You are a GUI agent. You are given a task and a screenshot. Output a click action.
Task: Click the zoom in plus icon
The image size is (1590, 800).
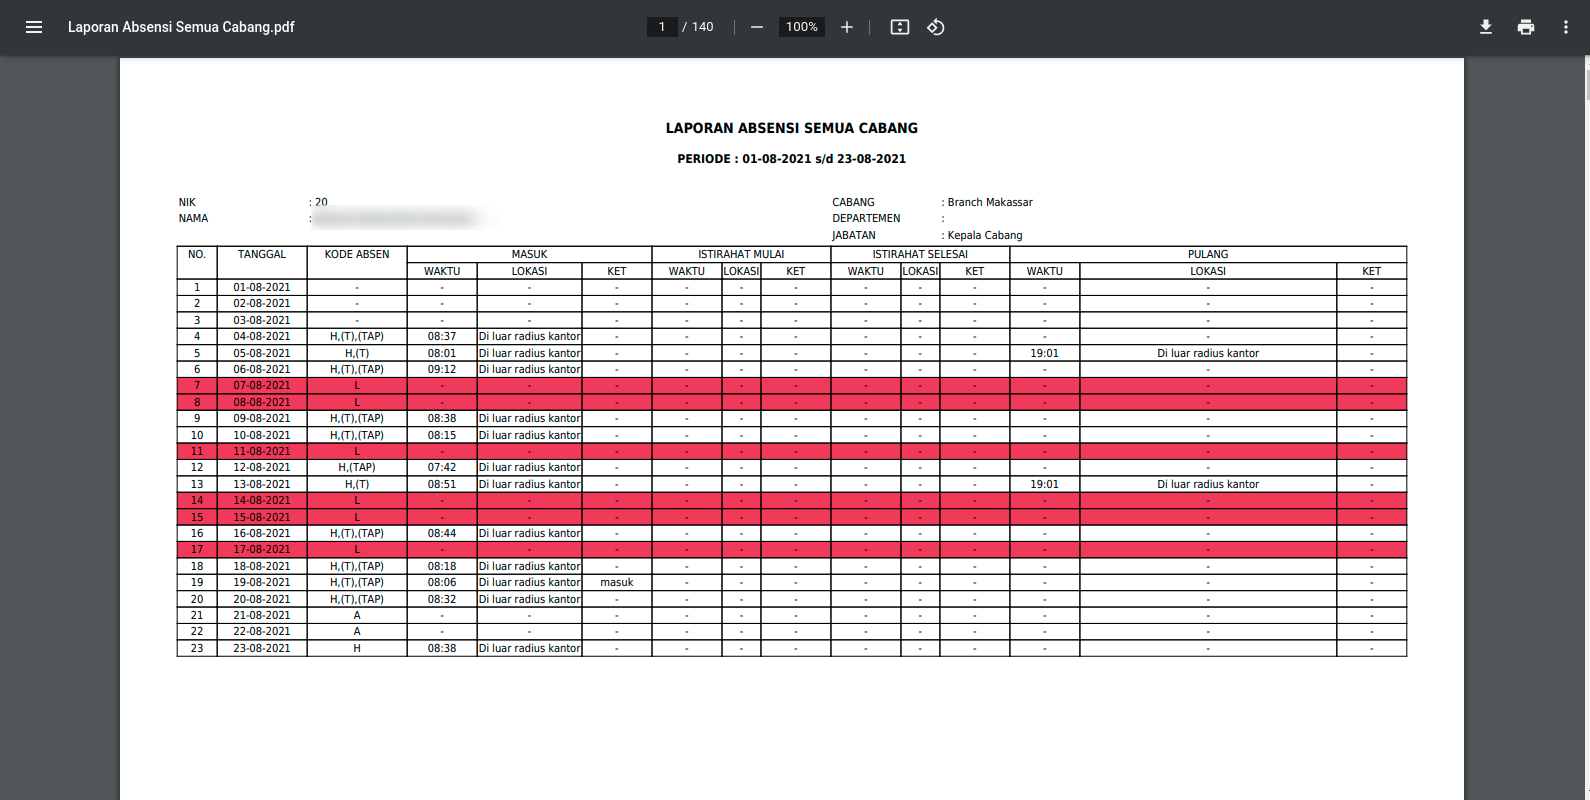847,27
